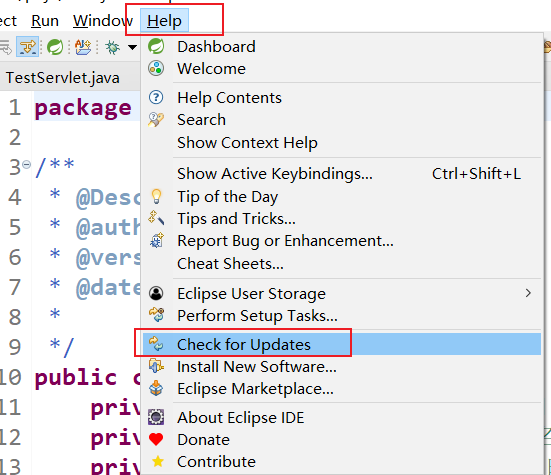Select Dashboard from the Help menu
Image resolution: width=551 pixels, height=475 pixels.
pos(216,47)
